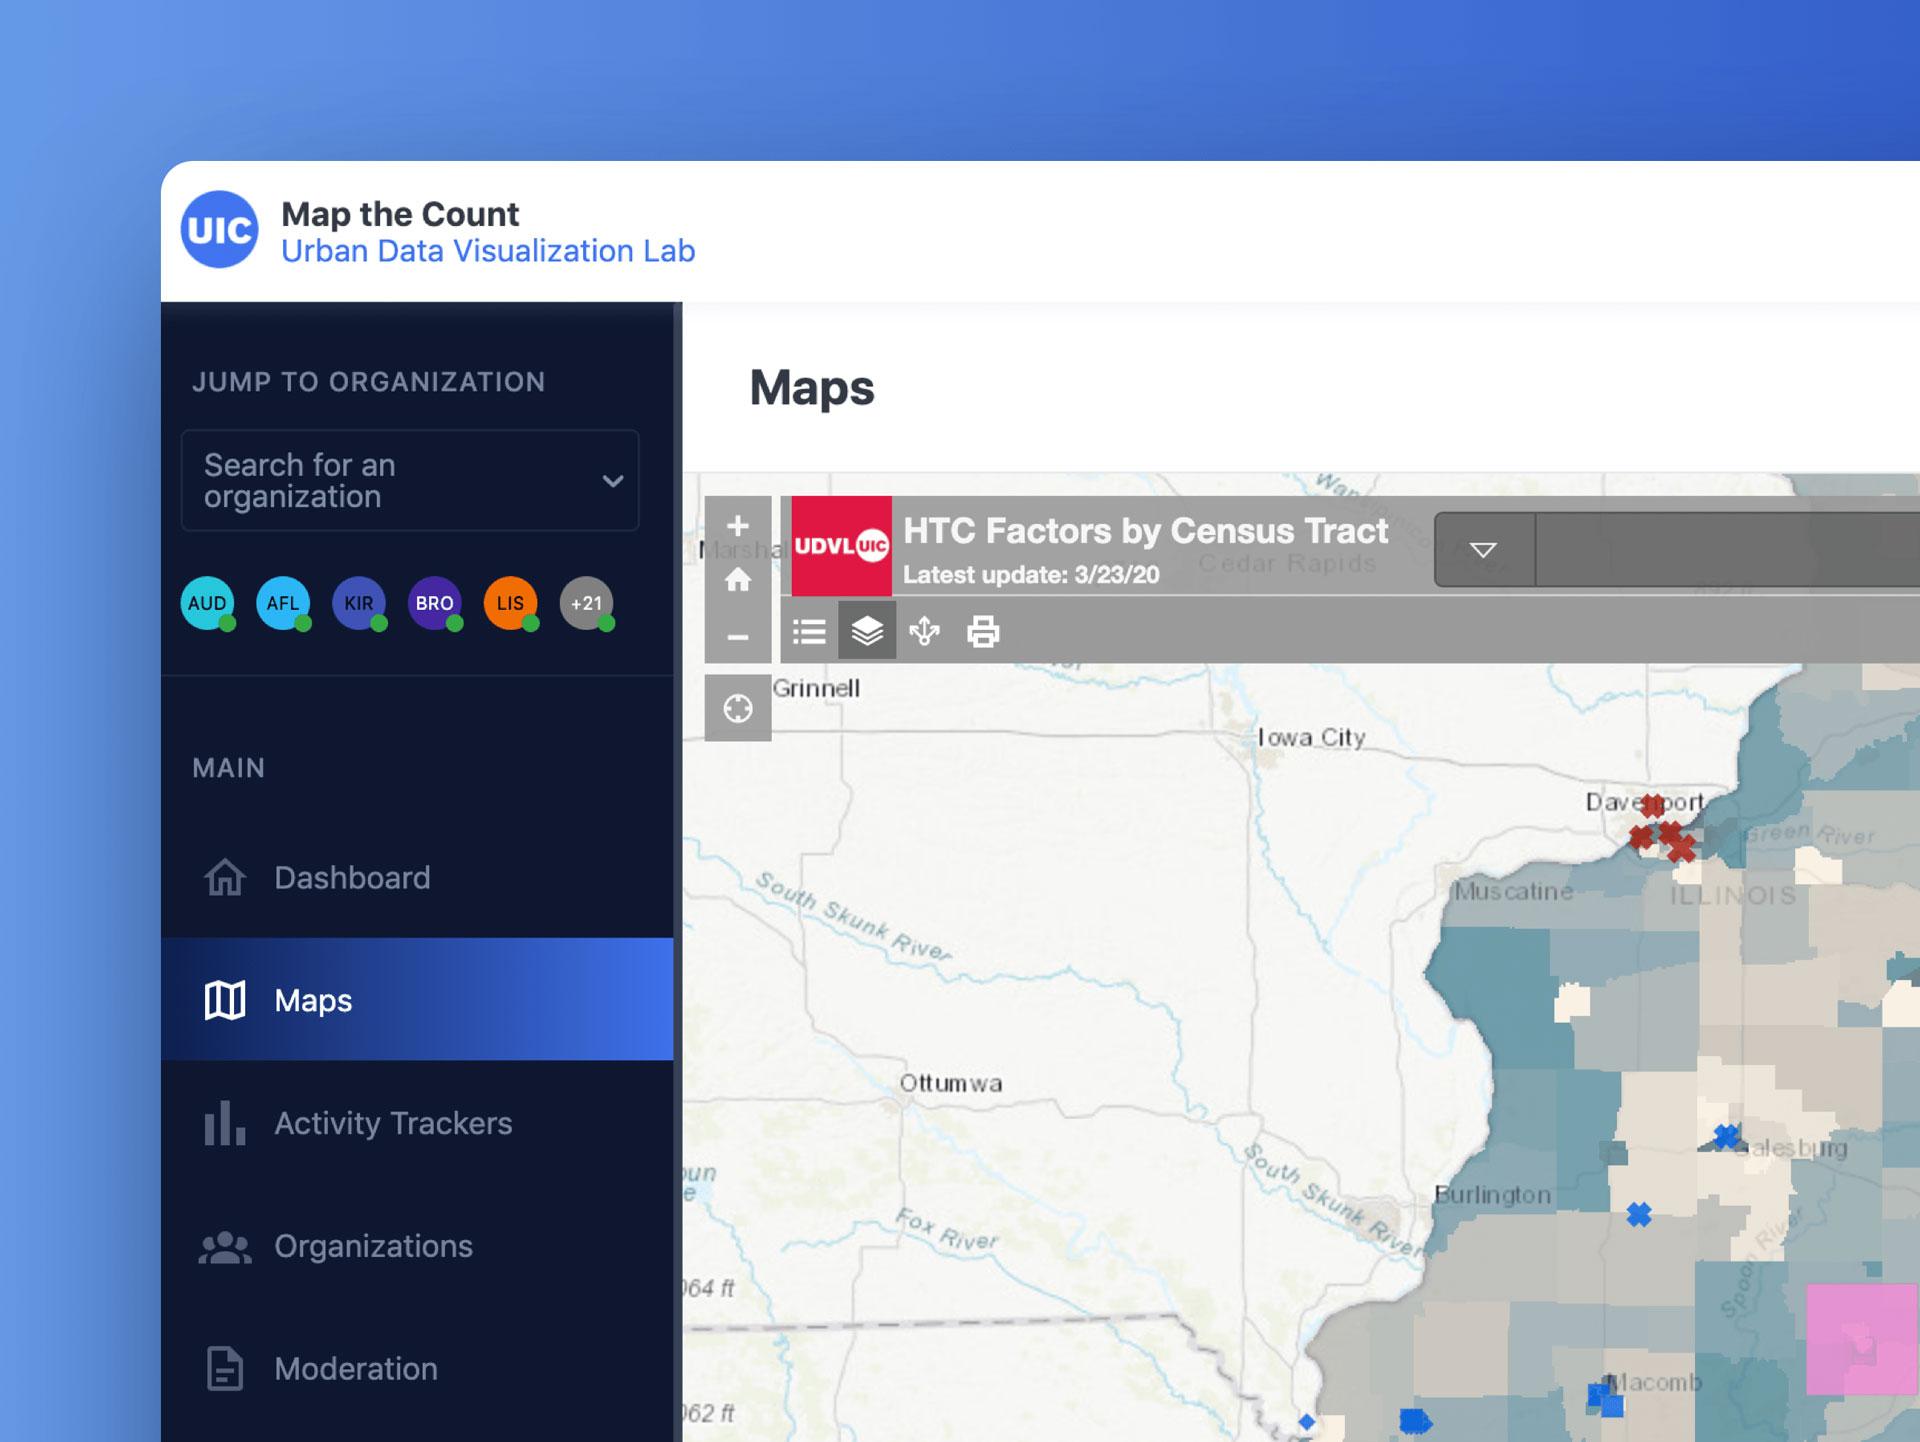
Task: Click the find my location crosshair icon
Action: [x=739, y=707]
